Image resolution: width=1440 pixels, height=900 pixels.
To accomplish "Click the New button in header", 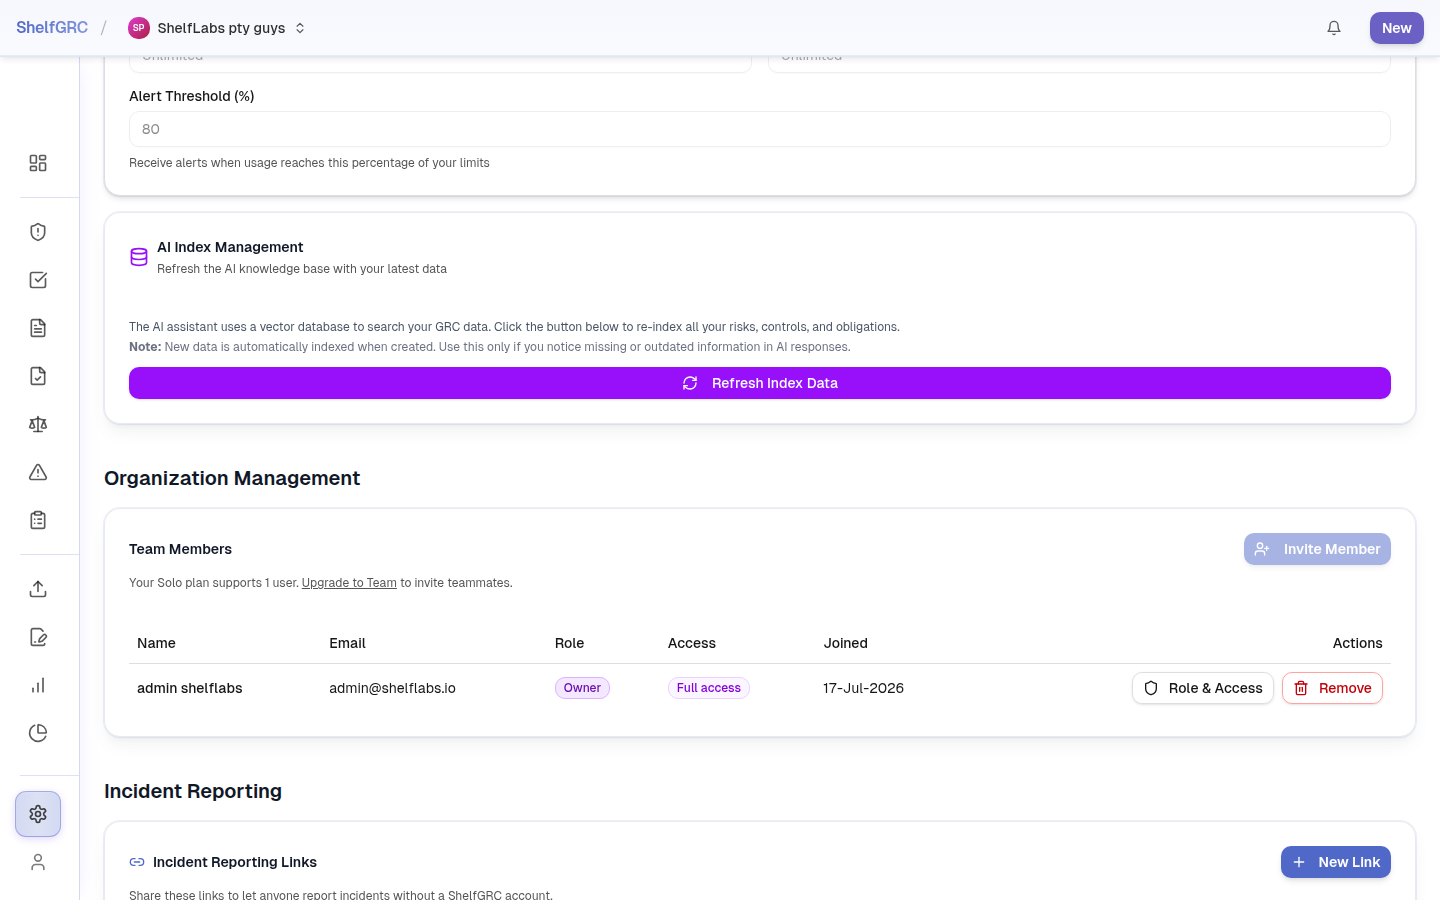I will pyautogui.click(x=1397, y=28).
